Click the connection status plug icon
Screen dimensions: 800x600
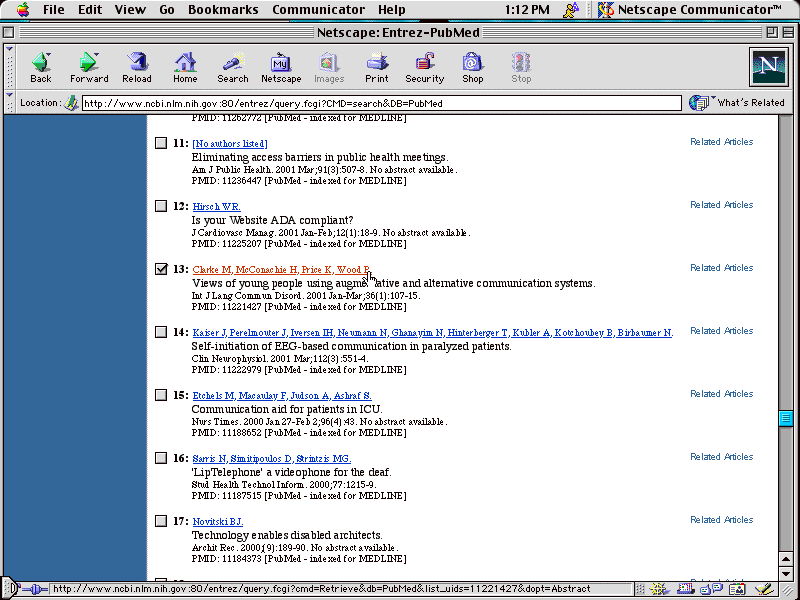click(34, 589)
